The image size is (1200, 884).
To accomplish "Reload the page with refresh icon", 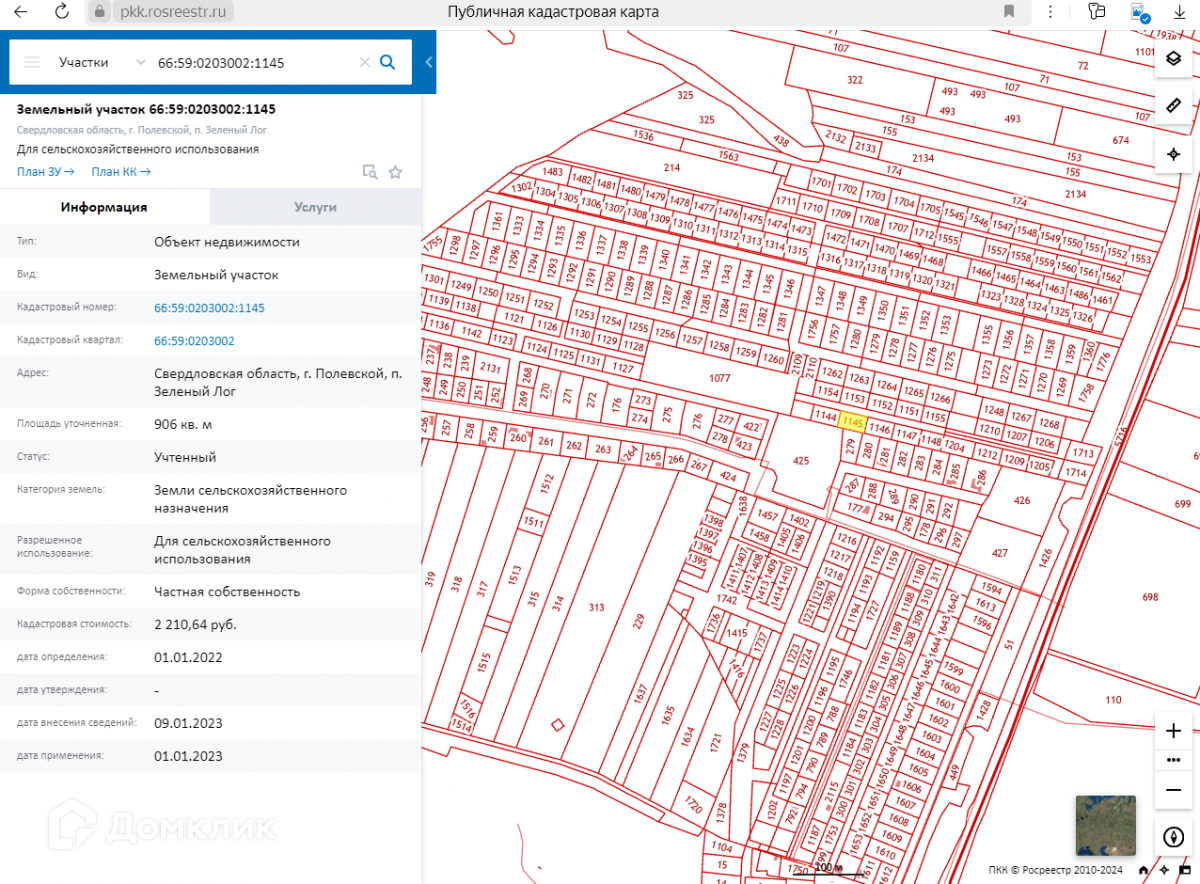I will pos(62,12).
